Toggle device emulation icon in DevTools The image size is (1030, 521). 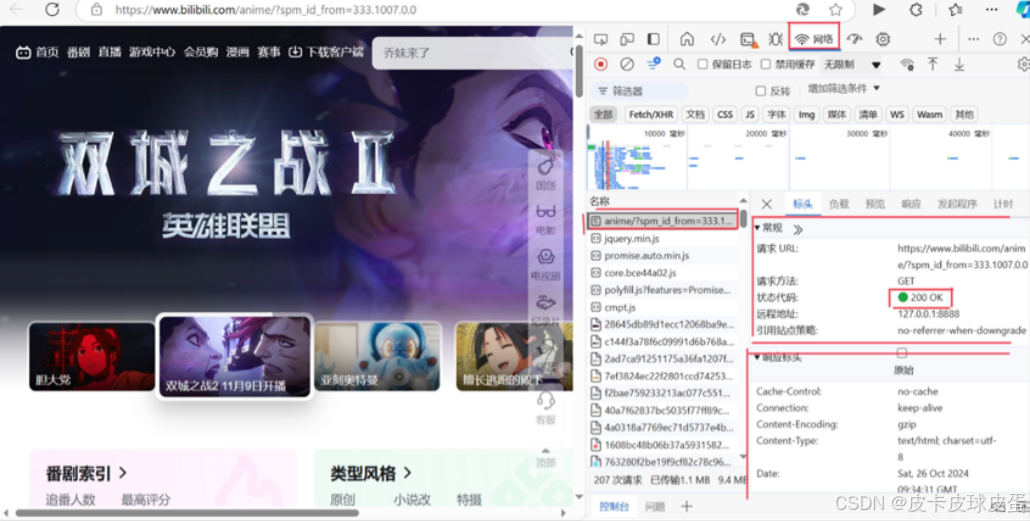click(627, 39)
